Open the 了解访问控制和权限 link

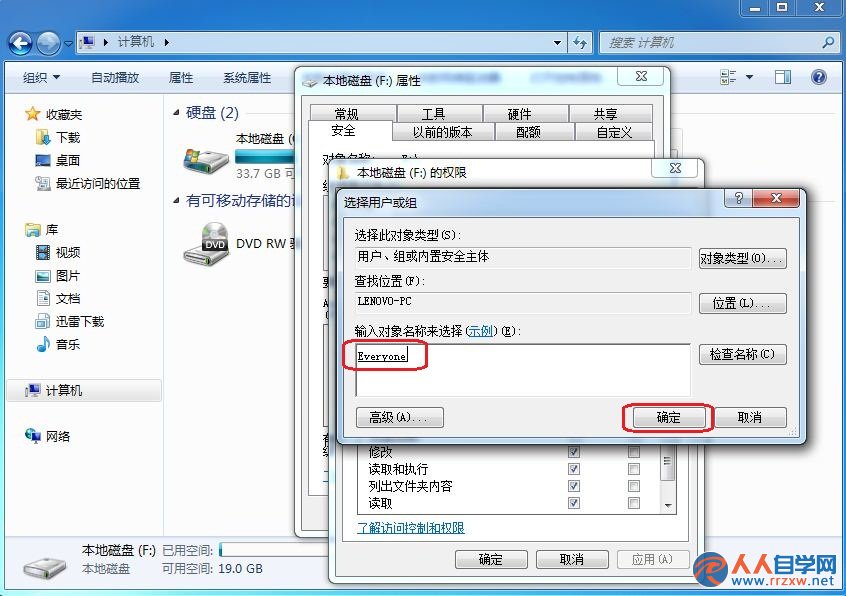click(411, 528)
